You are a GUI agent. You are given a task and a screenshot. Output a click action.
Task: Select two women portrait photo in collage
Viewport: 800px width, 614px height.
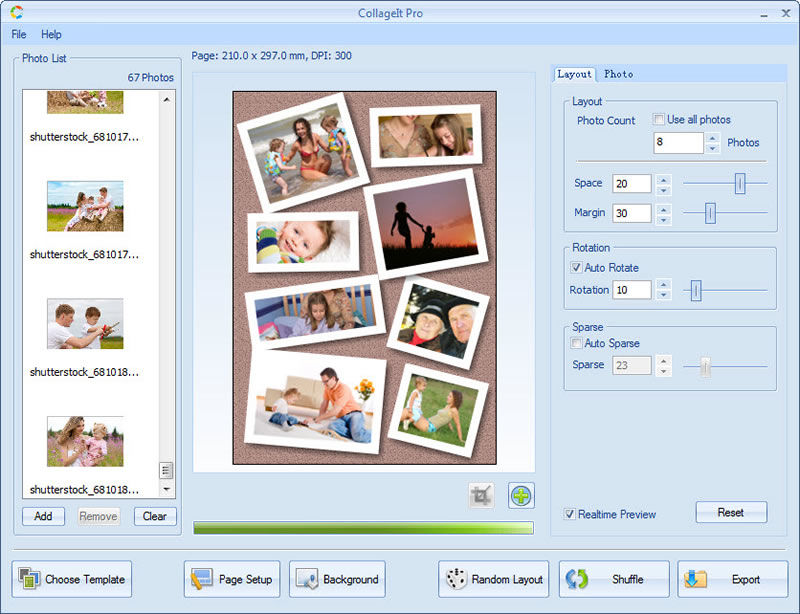tap(426, 136)
